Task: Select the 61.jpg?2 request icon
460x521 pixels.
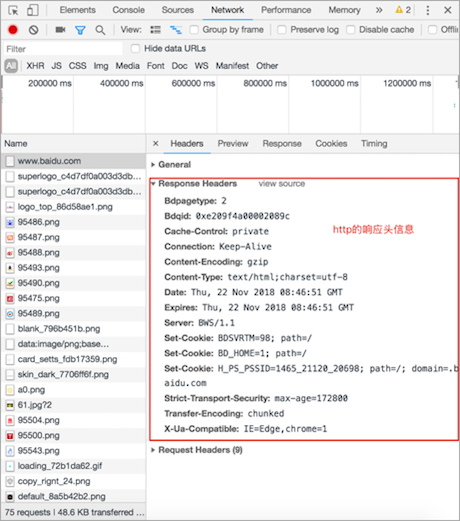Action: coord(10,405)
